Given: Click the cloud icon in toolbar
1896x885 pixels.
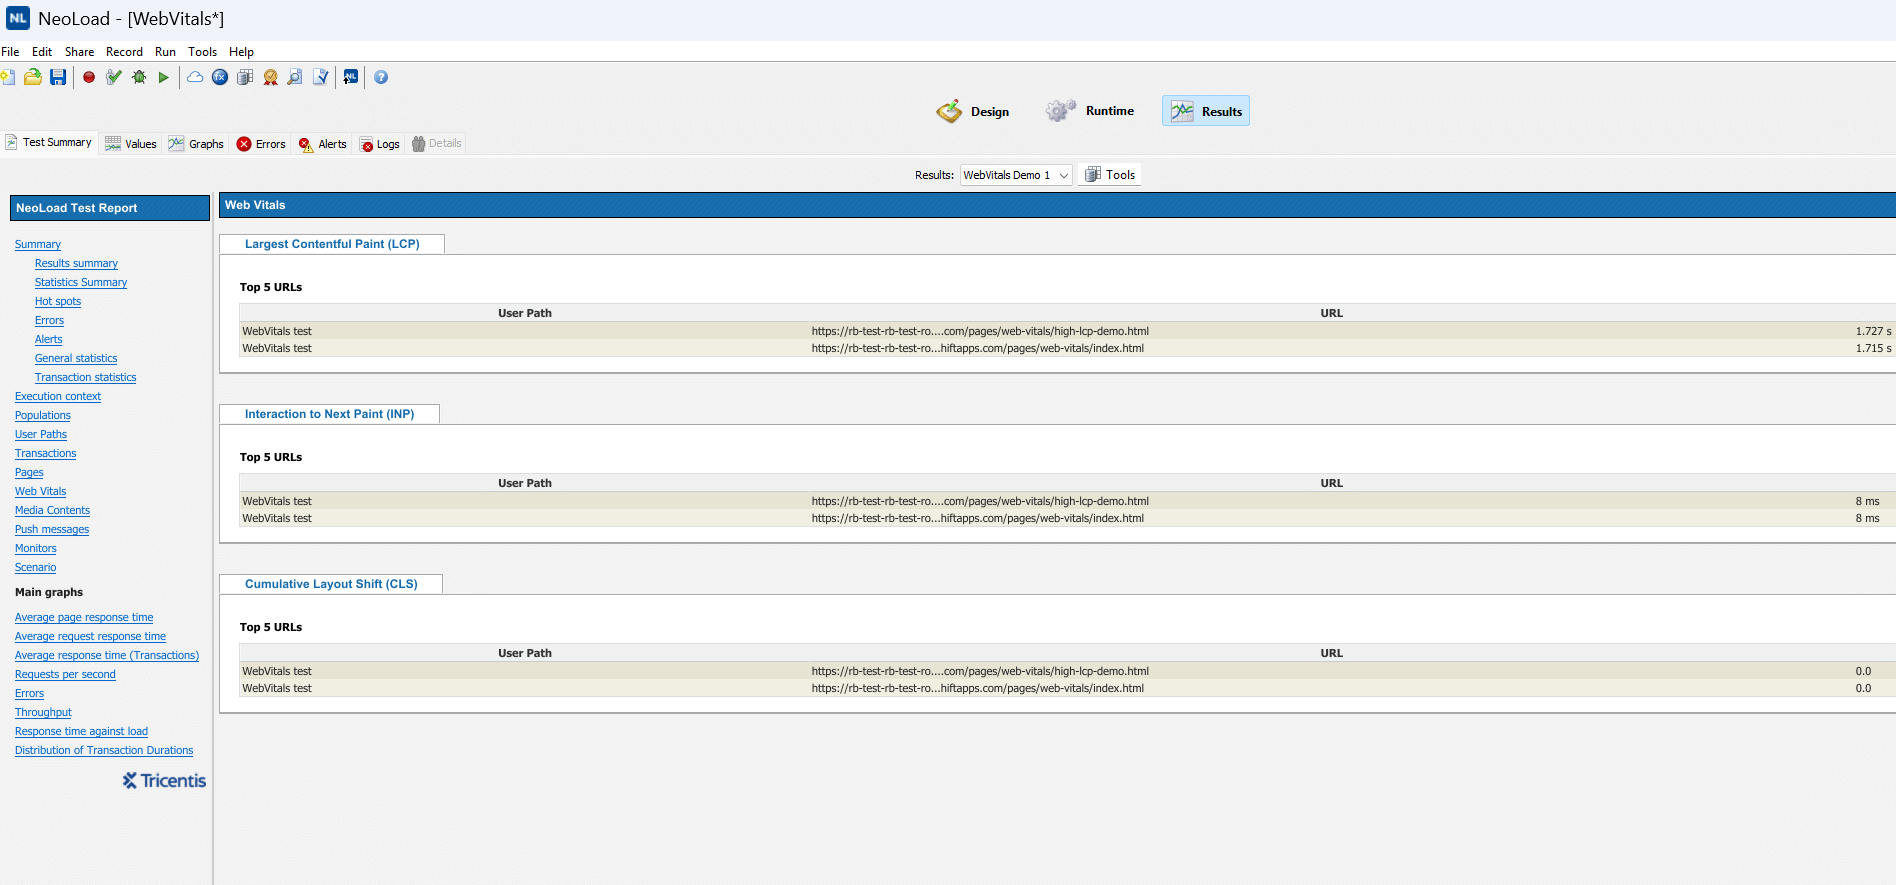Looking at the screenshot, I should click(195, 77).
